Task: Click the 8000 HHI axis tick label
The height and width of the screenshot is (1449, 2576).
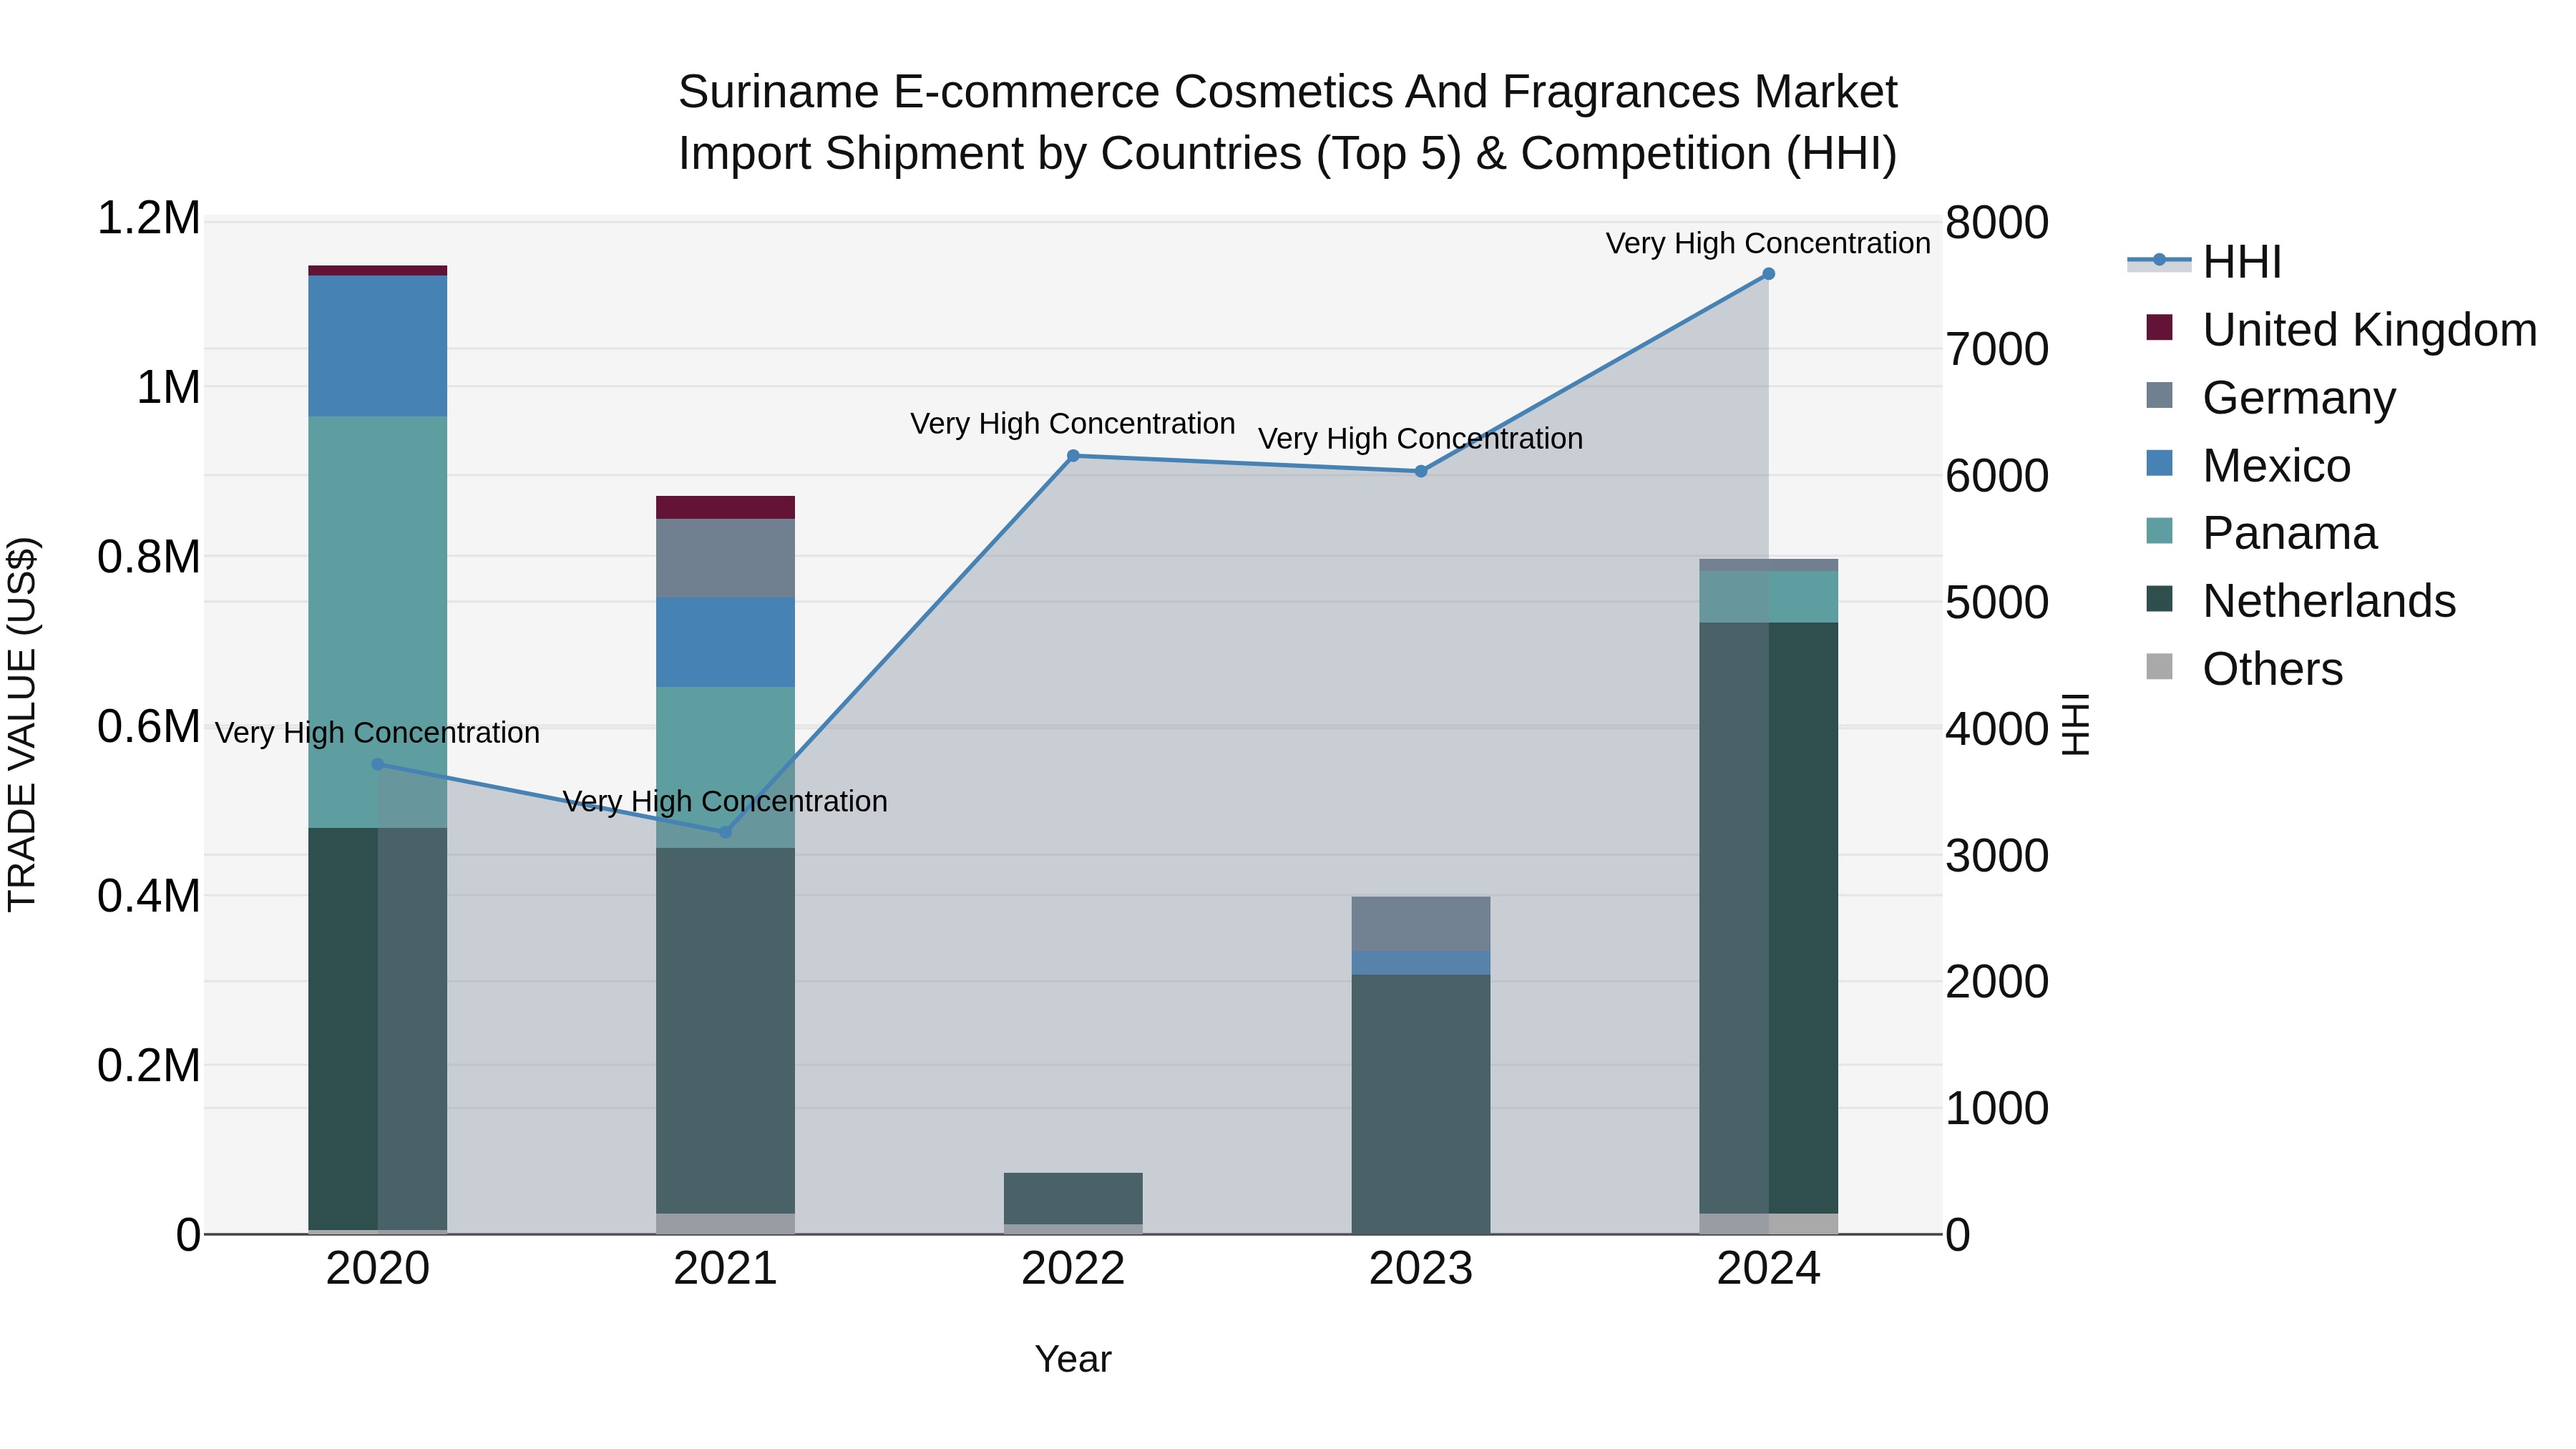Action: tap(1997, 222)
